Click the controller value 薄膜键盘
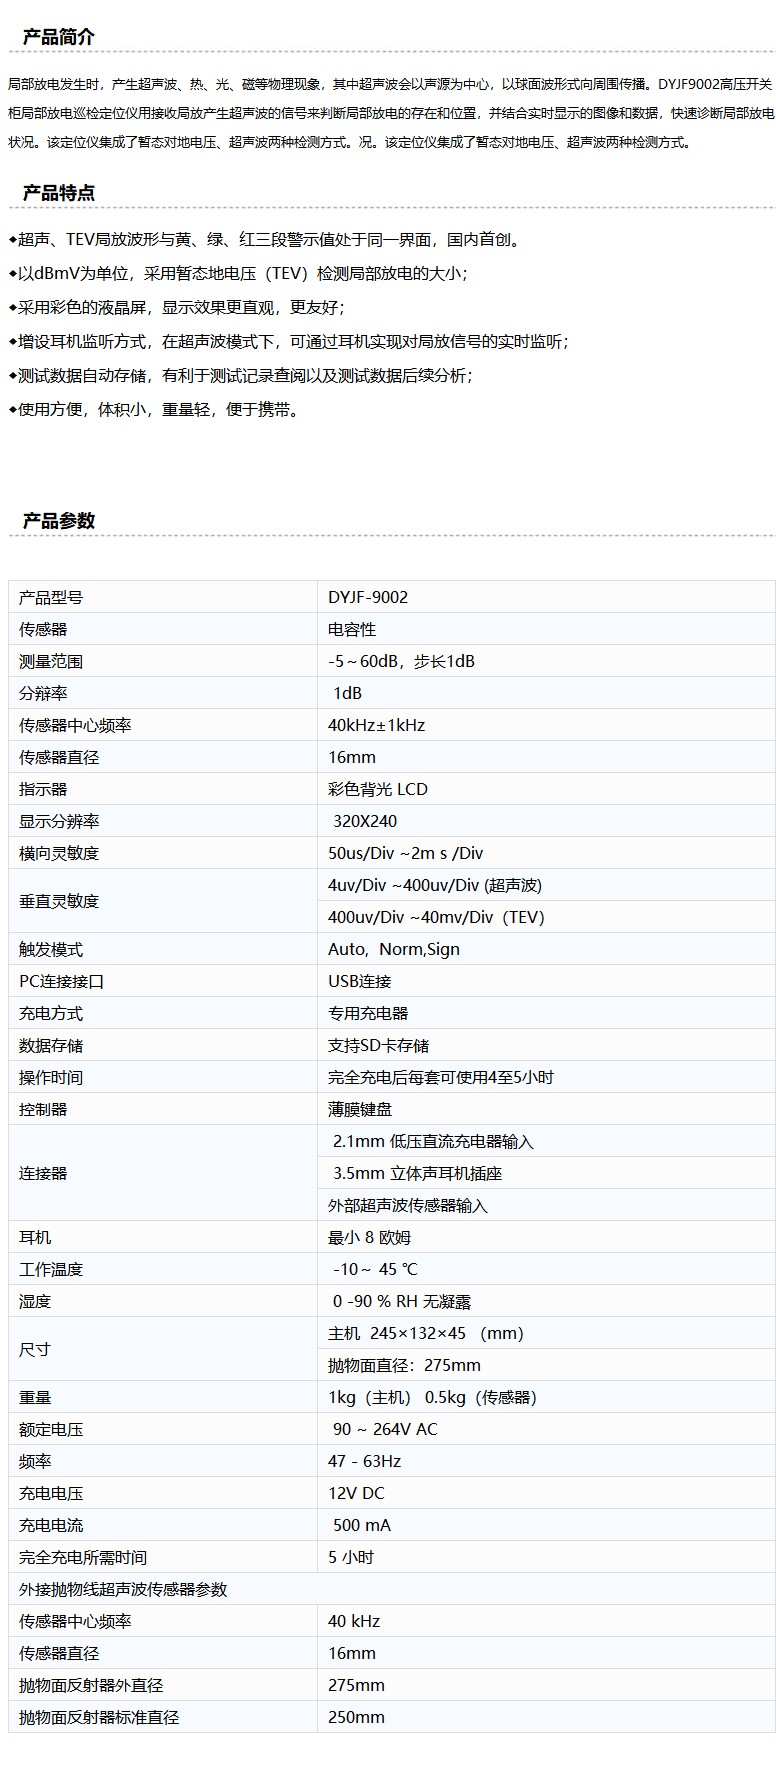Image resolution: width=776 pixels, height=1772 pixels. [360, 1109]
